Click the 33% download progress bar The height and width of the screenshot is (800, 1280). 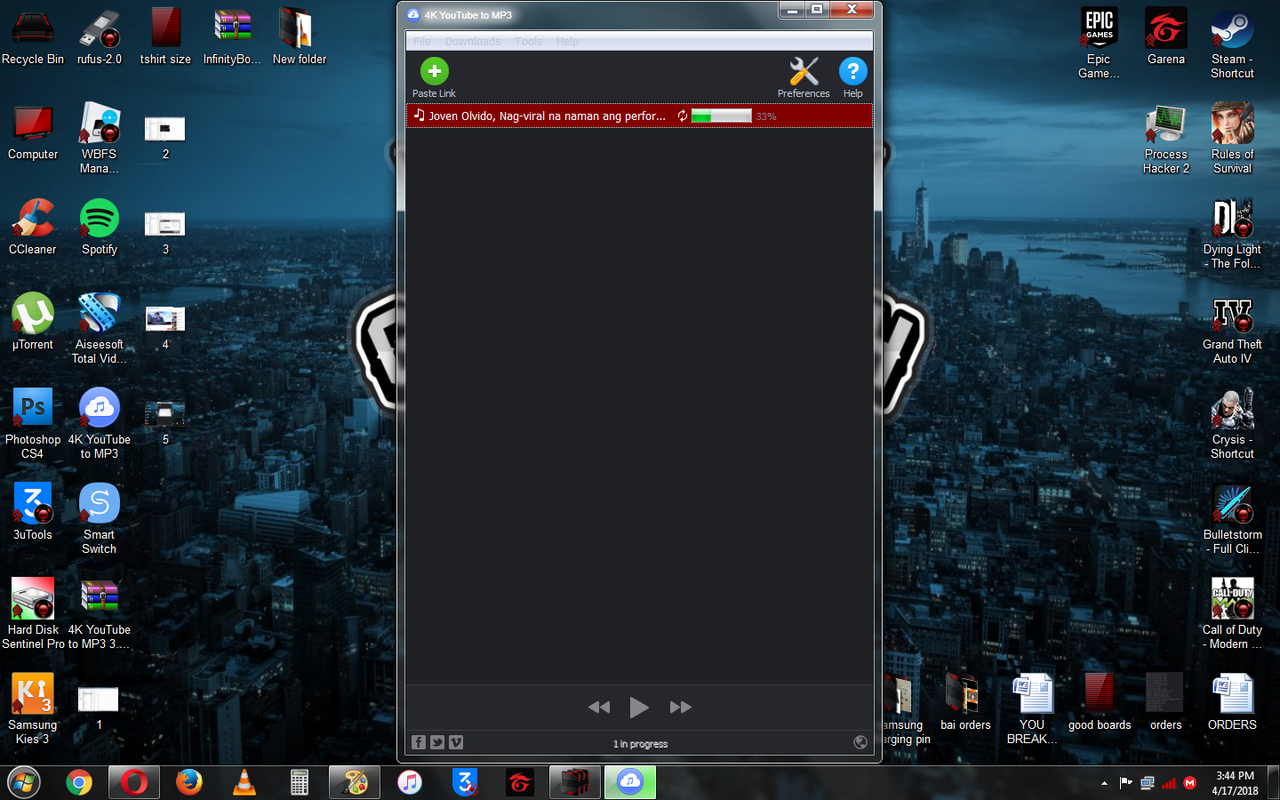click(x=721, y=116)
